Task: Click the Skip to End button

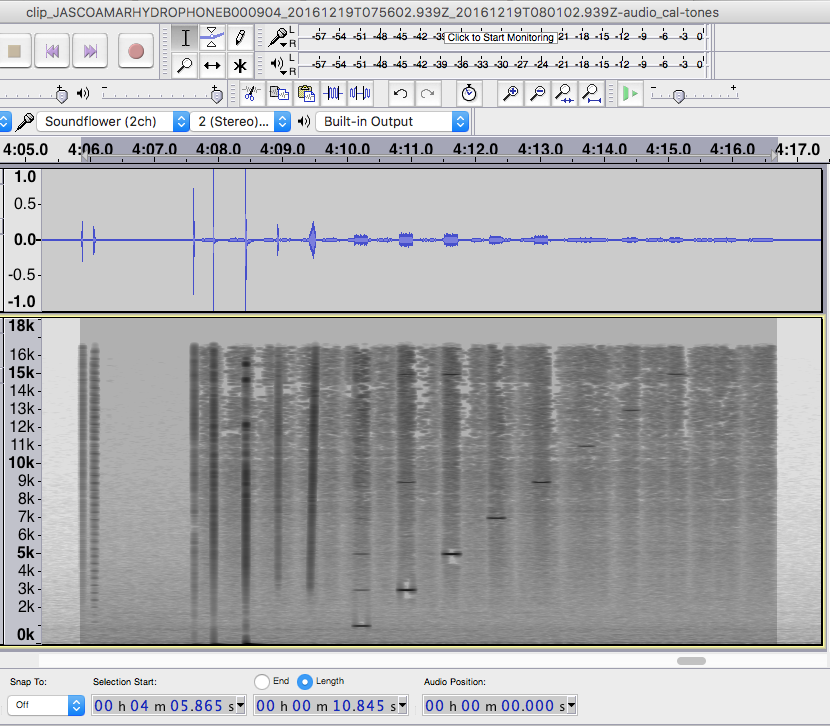Action: pyautogui.click(x=90, y=51)
